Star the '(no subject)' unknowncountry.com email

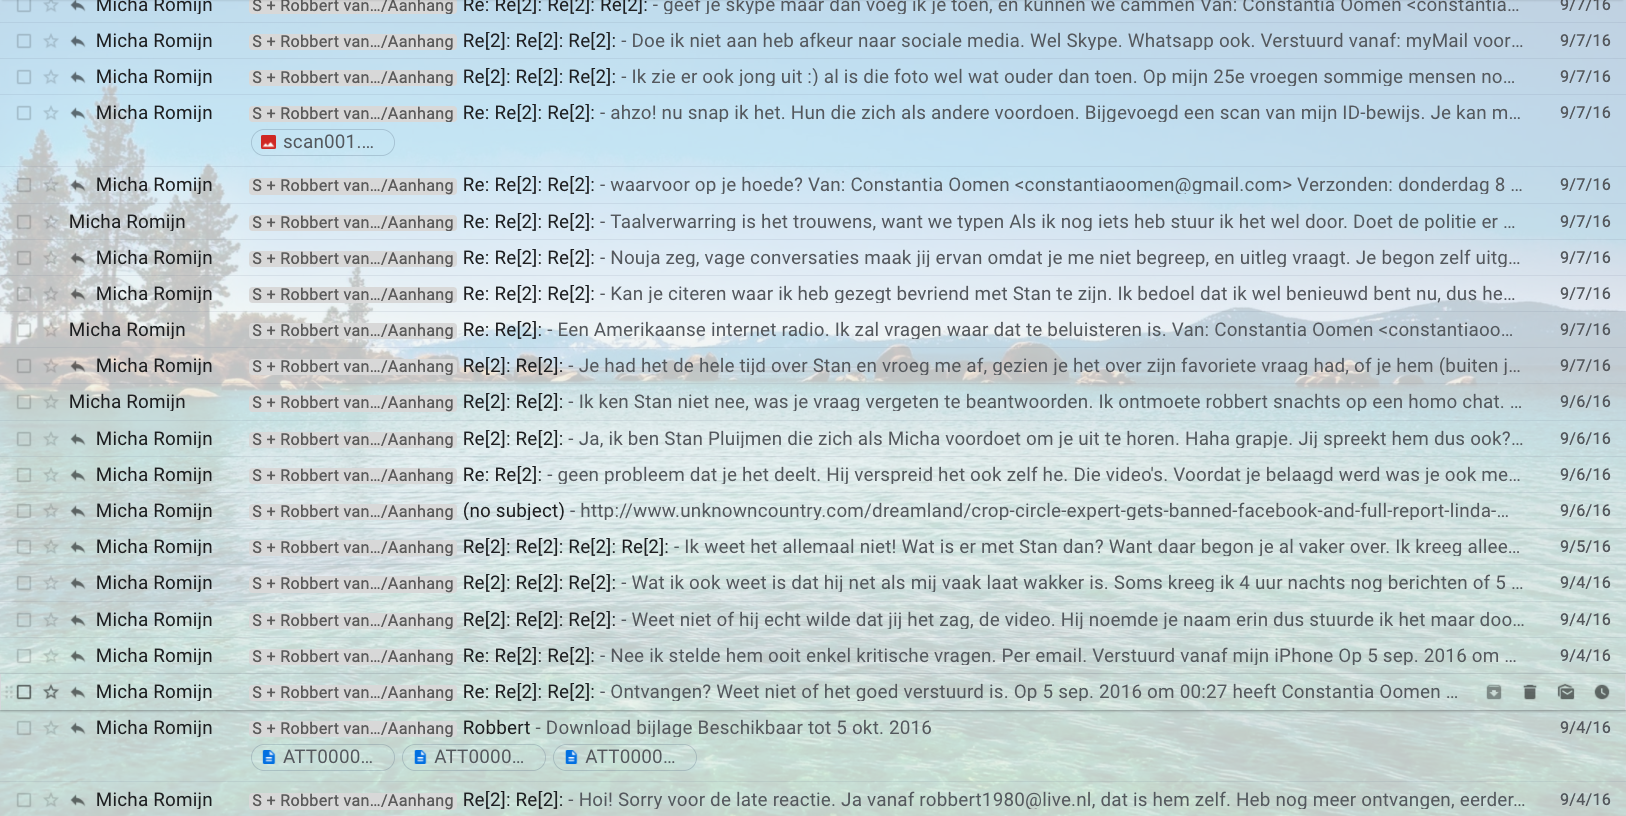51,511
